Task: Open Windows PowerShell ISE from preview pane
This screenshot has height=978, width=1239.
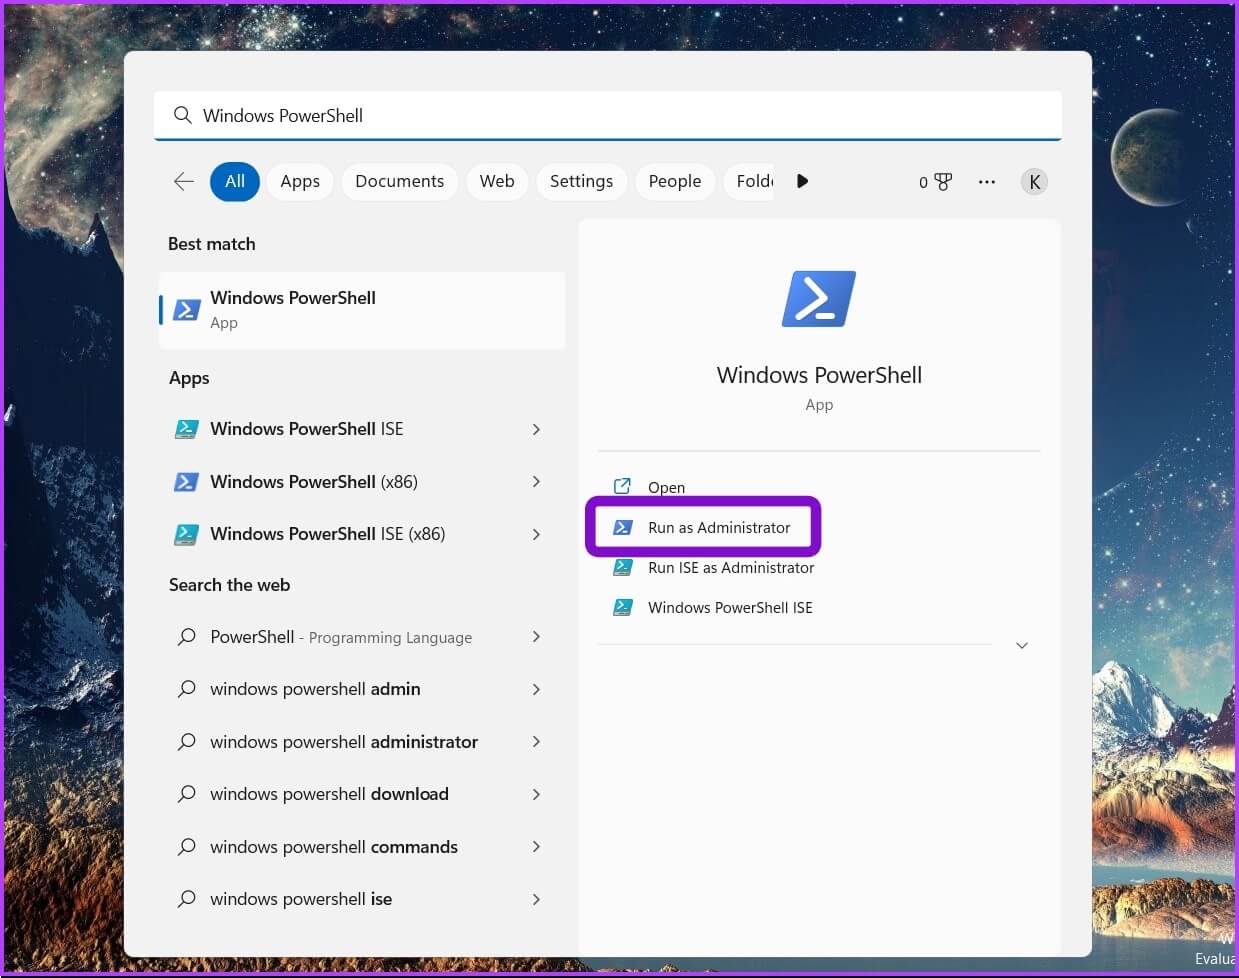Action: tap(730, 607)
